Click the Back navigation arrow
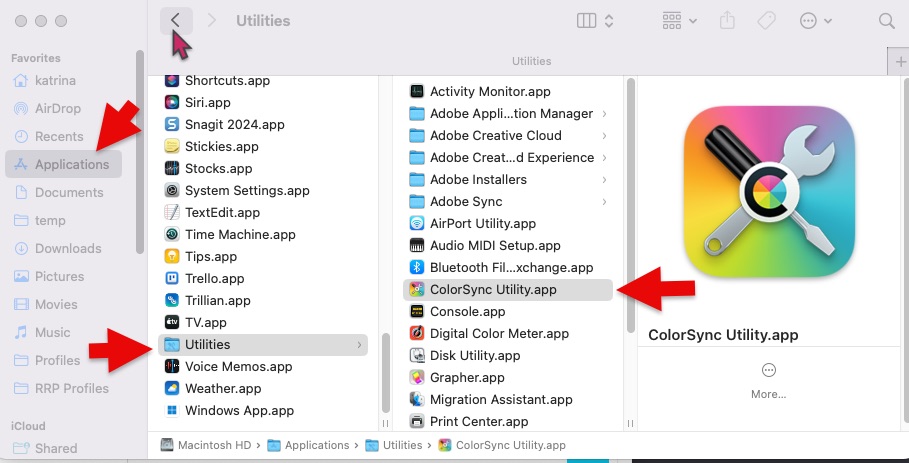The width and height of the screenshot is (909, 463). (x=176, y=20)
